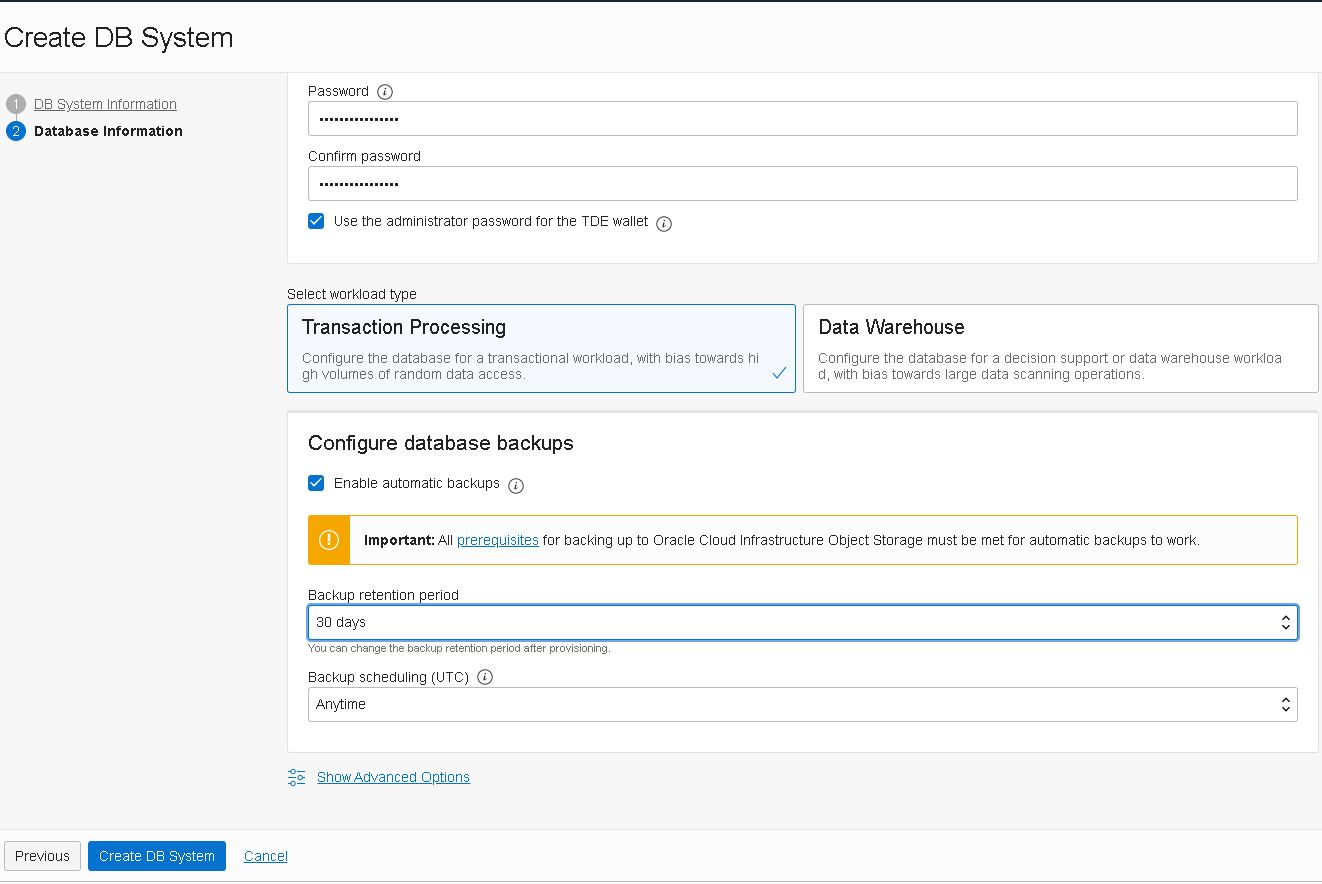Click the Backup scheduling (UTC) info icon
The height and width of the screenshot is (884, 1322).
click(x=485, y=677)
